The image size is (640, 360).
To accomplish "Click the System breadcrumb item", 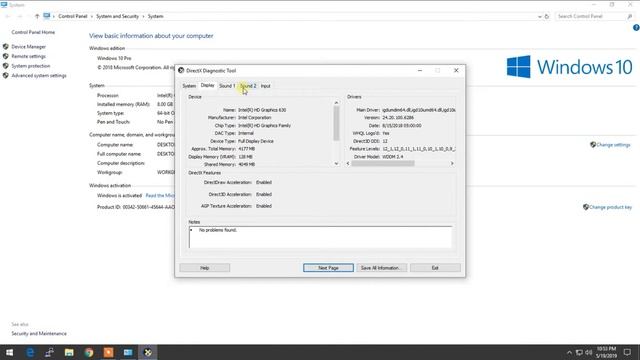I will [x=156, y=16].
